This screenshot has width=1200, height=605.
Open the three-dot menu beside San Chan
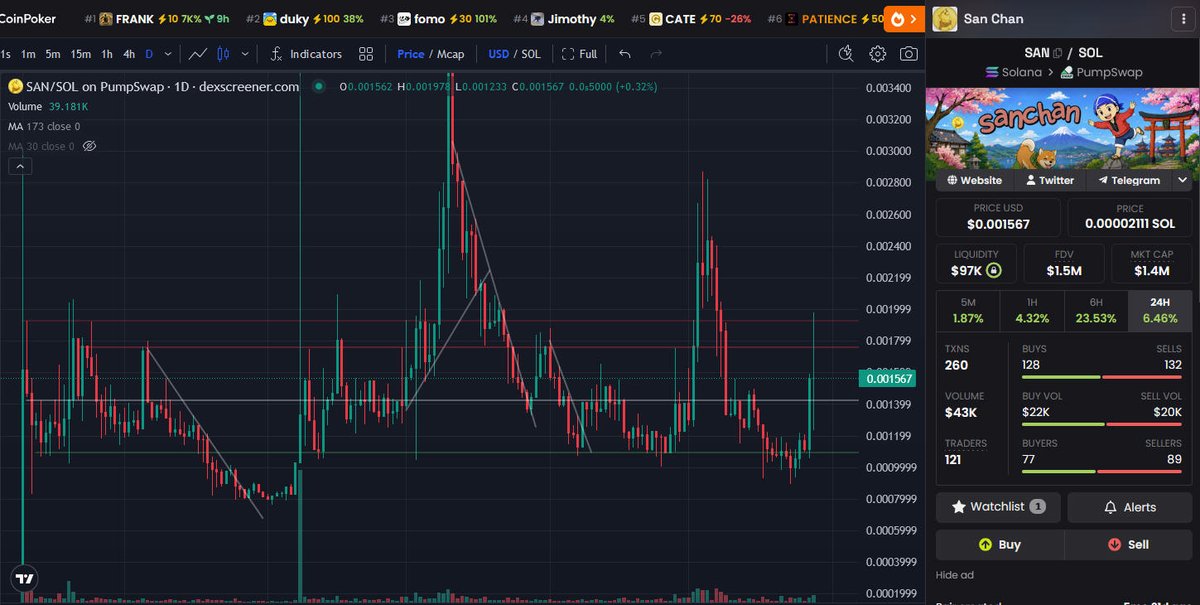click(1184, 19)
